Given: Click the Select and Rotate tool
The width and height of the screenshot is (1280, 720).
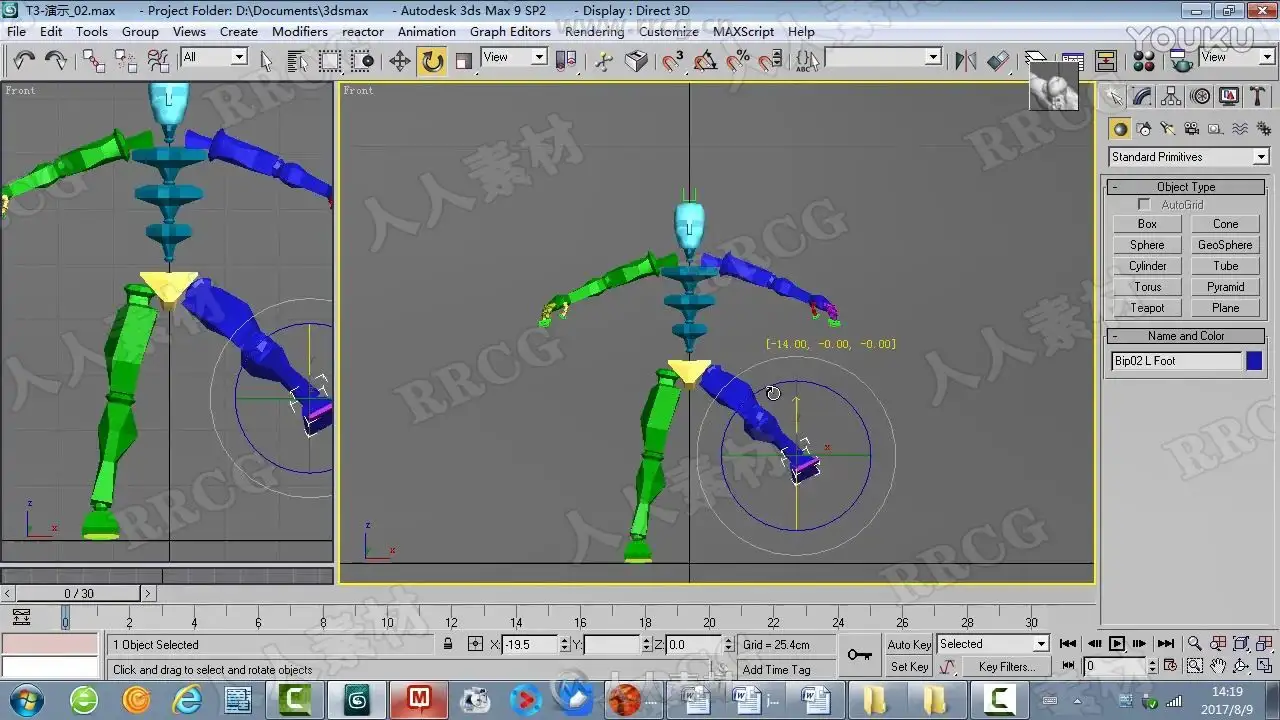Looking at the screenshot, I should coord(432,61).
